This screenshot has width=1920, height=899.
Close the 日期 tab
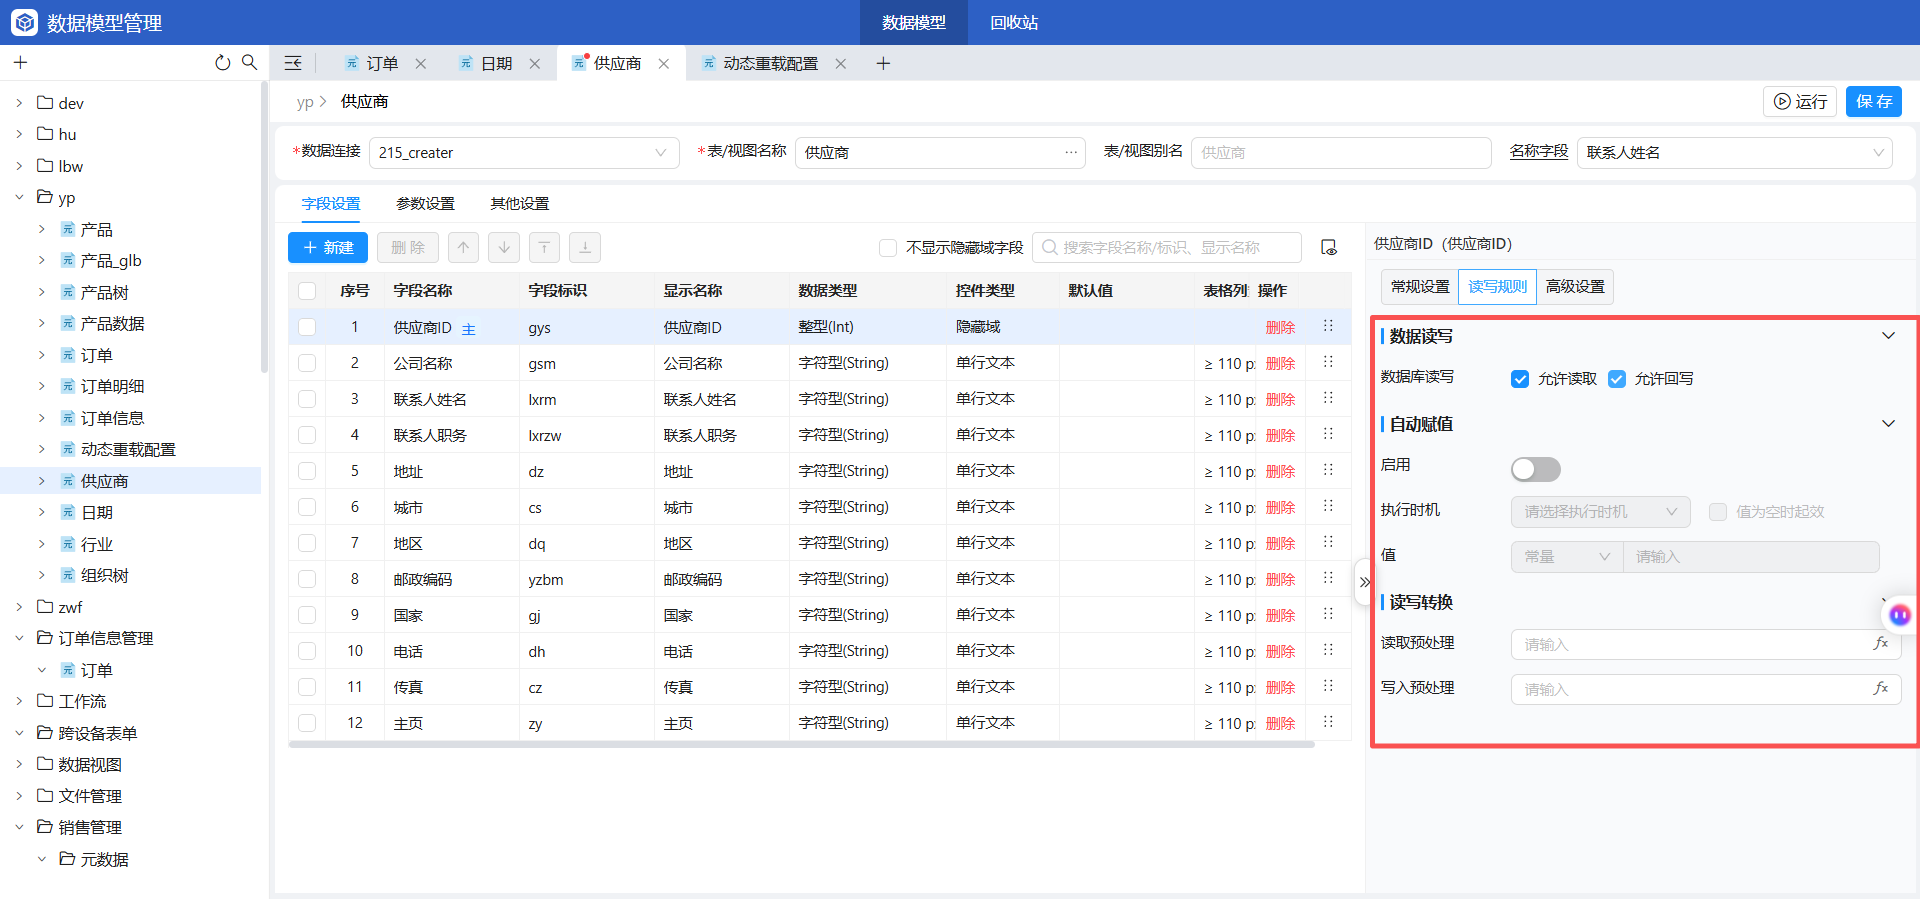coord(535,64)
